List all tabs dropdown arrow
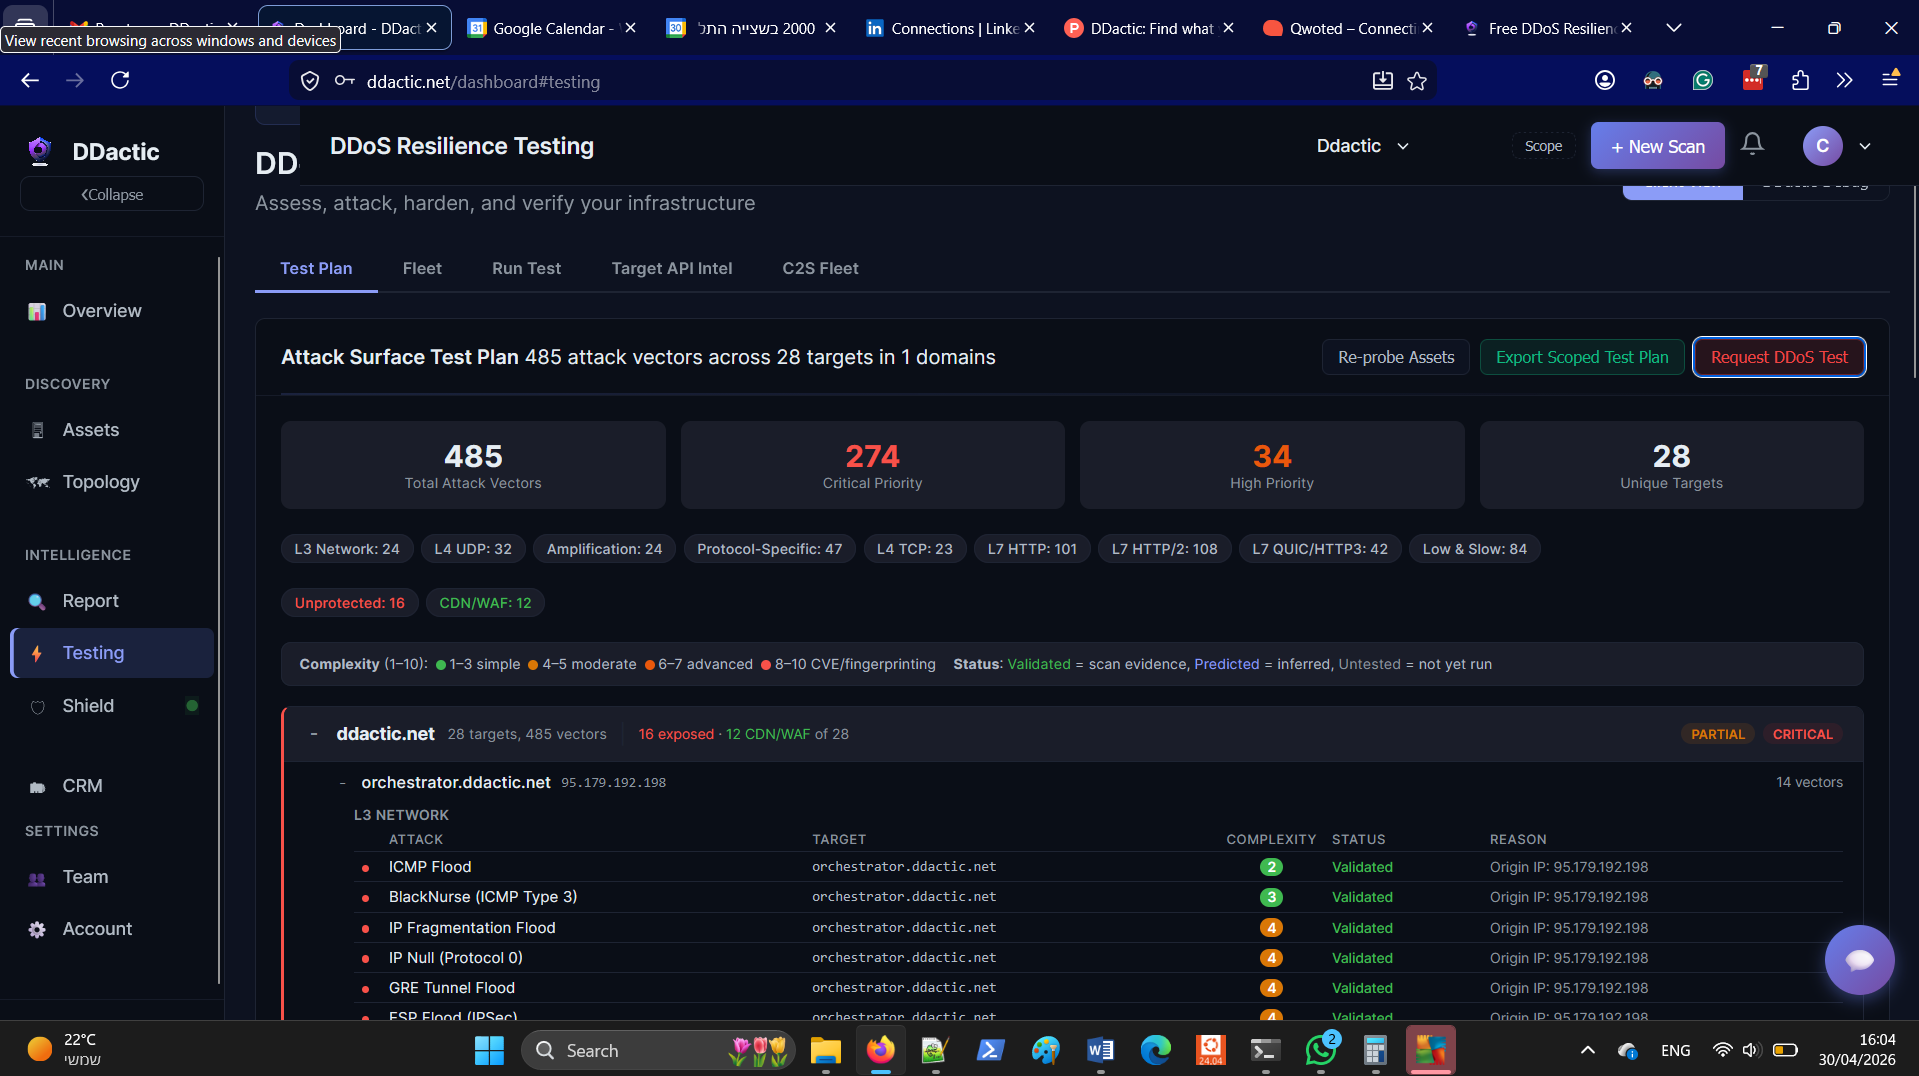The image size is (1919, 1076). point(1673,28)
